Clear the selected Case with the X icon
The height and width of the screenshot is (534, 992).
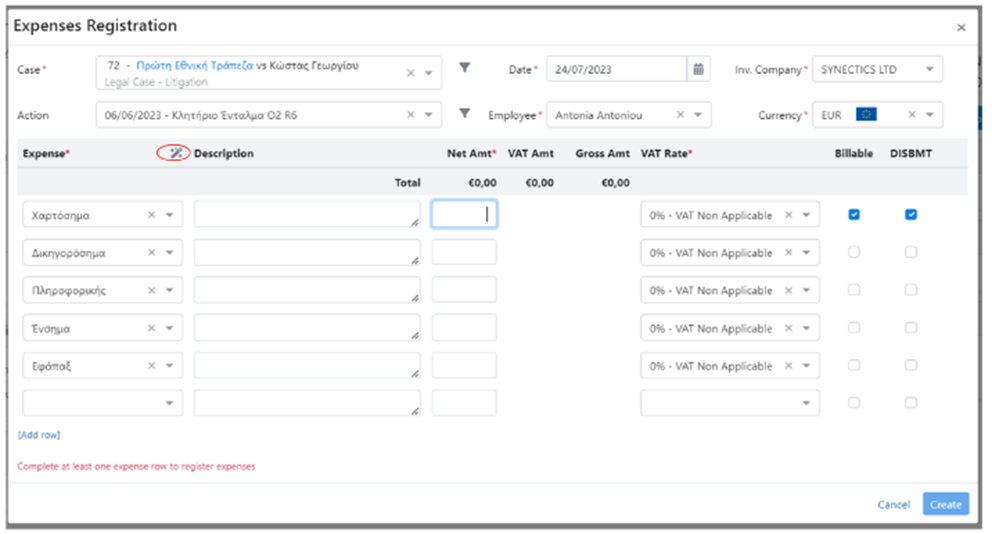coord(410,73)
